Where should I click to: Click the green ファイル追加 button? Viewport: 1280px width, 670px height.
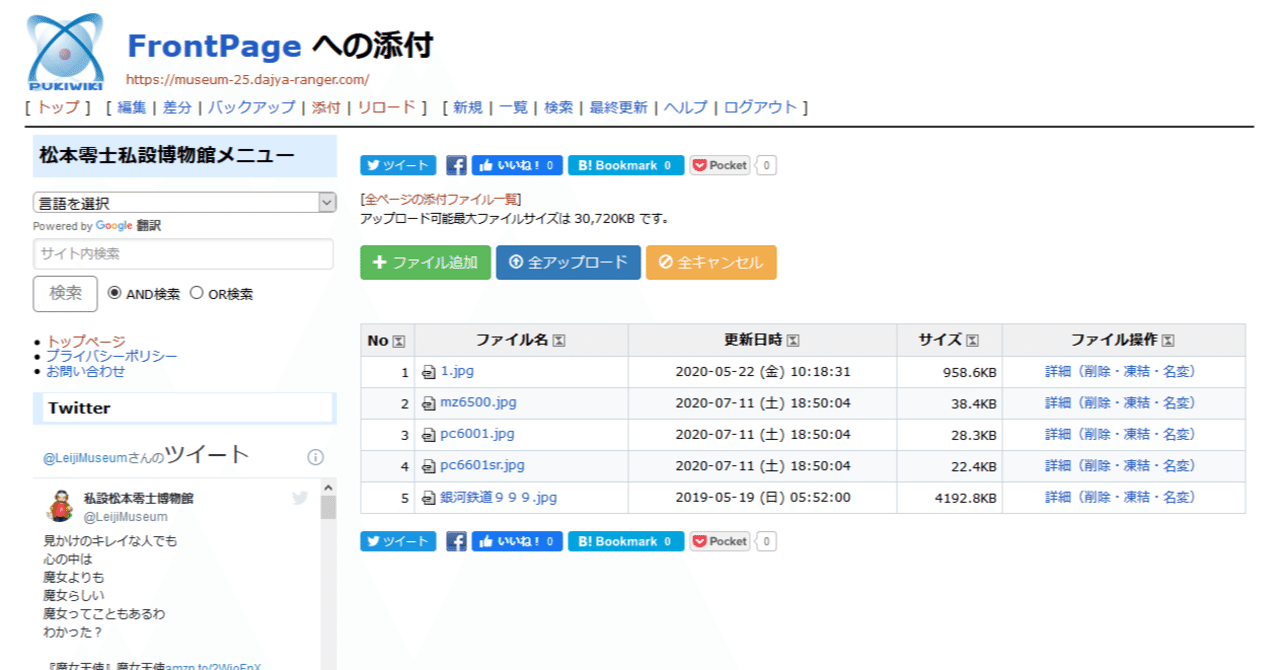point(425,263)
